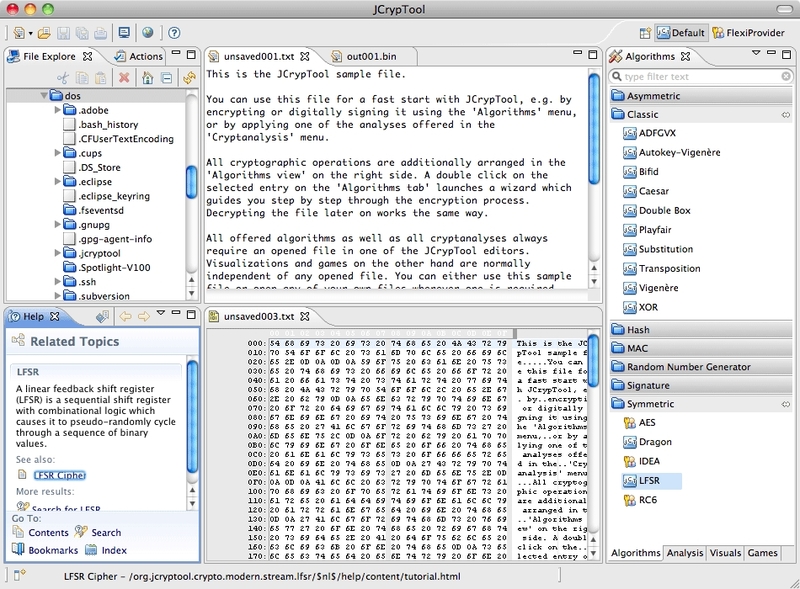Click the text editor vertical scrollbar thumb

pos(594,129)
